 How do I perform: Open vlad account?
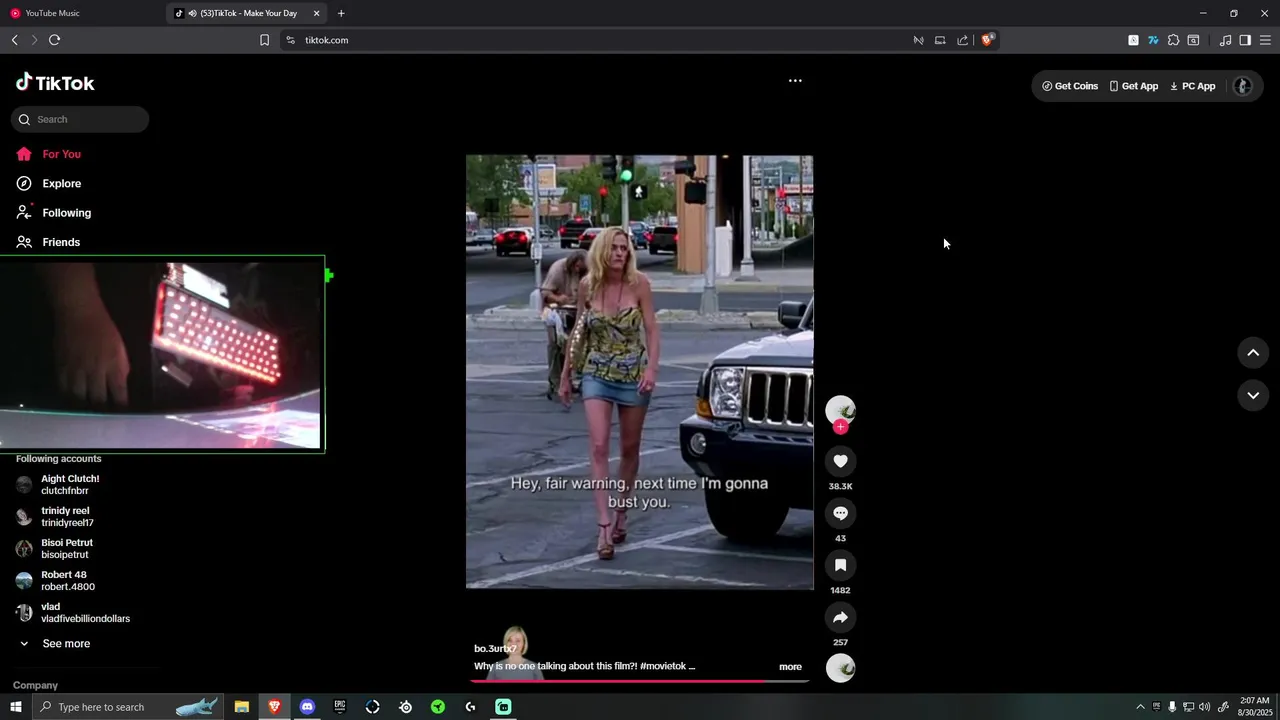pyautogui.click(x=85, y=613)
